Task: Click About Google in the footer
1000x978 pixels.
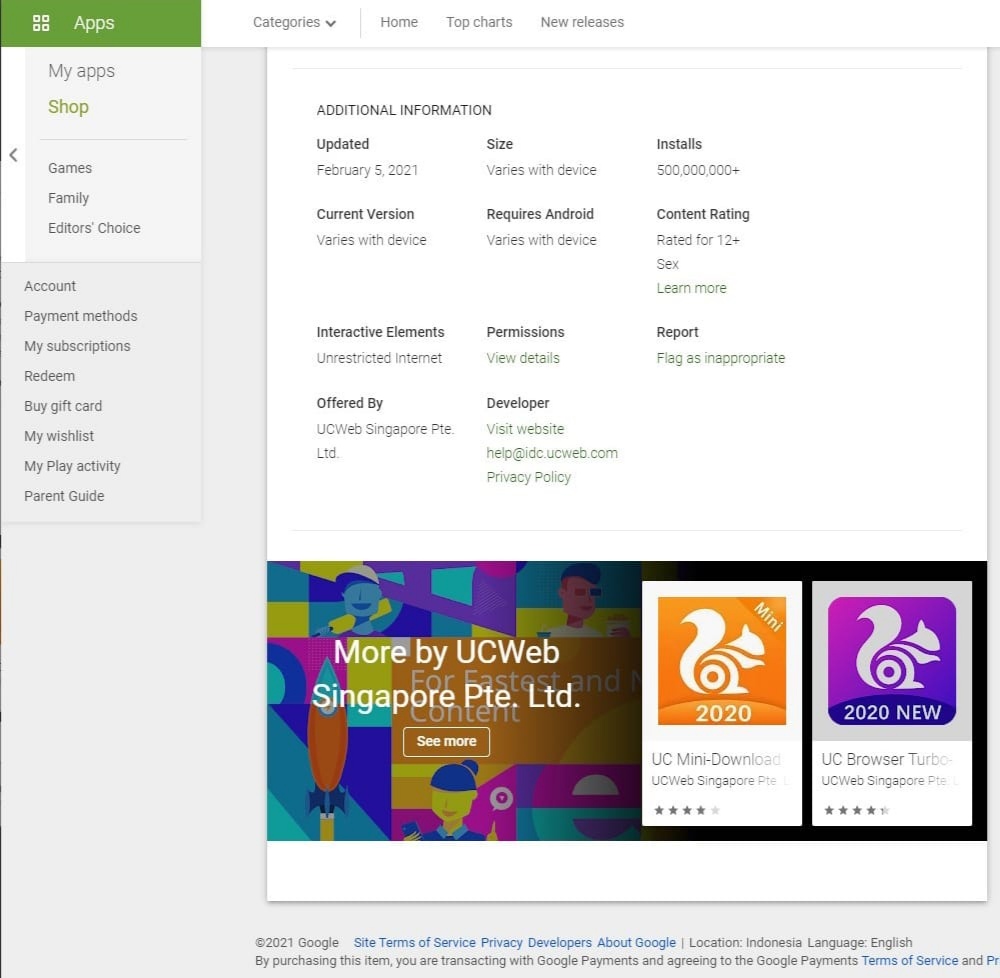Action: click(x=636, y=942)
